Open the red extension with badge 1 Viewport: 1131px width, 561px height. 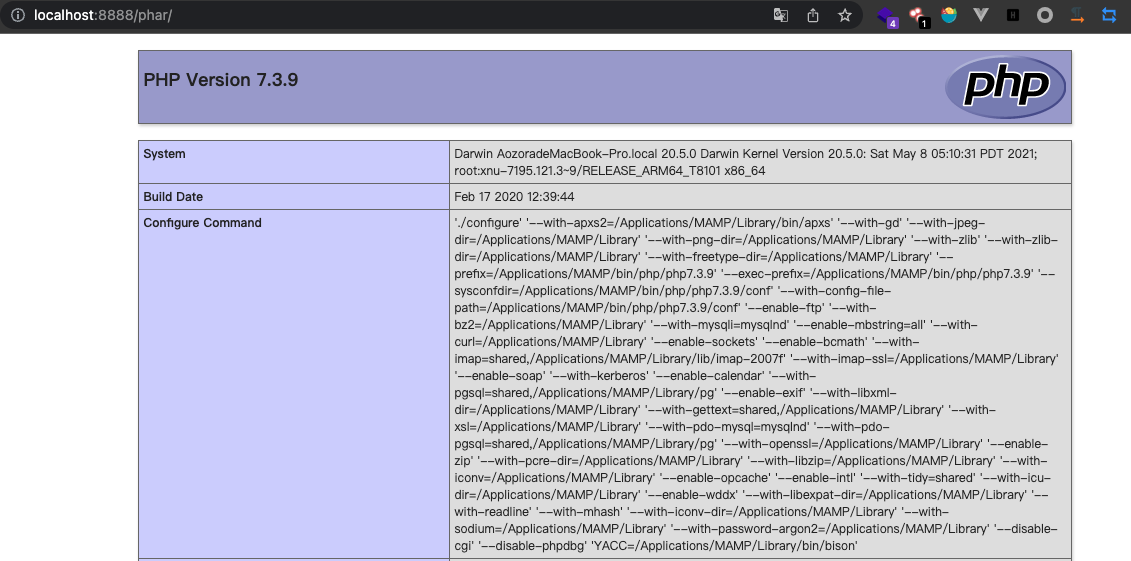pyautogui.click(x=918, y=16)
